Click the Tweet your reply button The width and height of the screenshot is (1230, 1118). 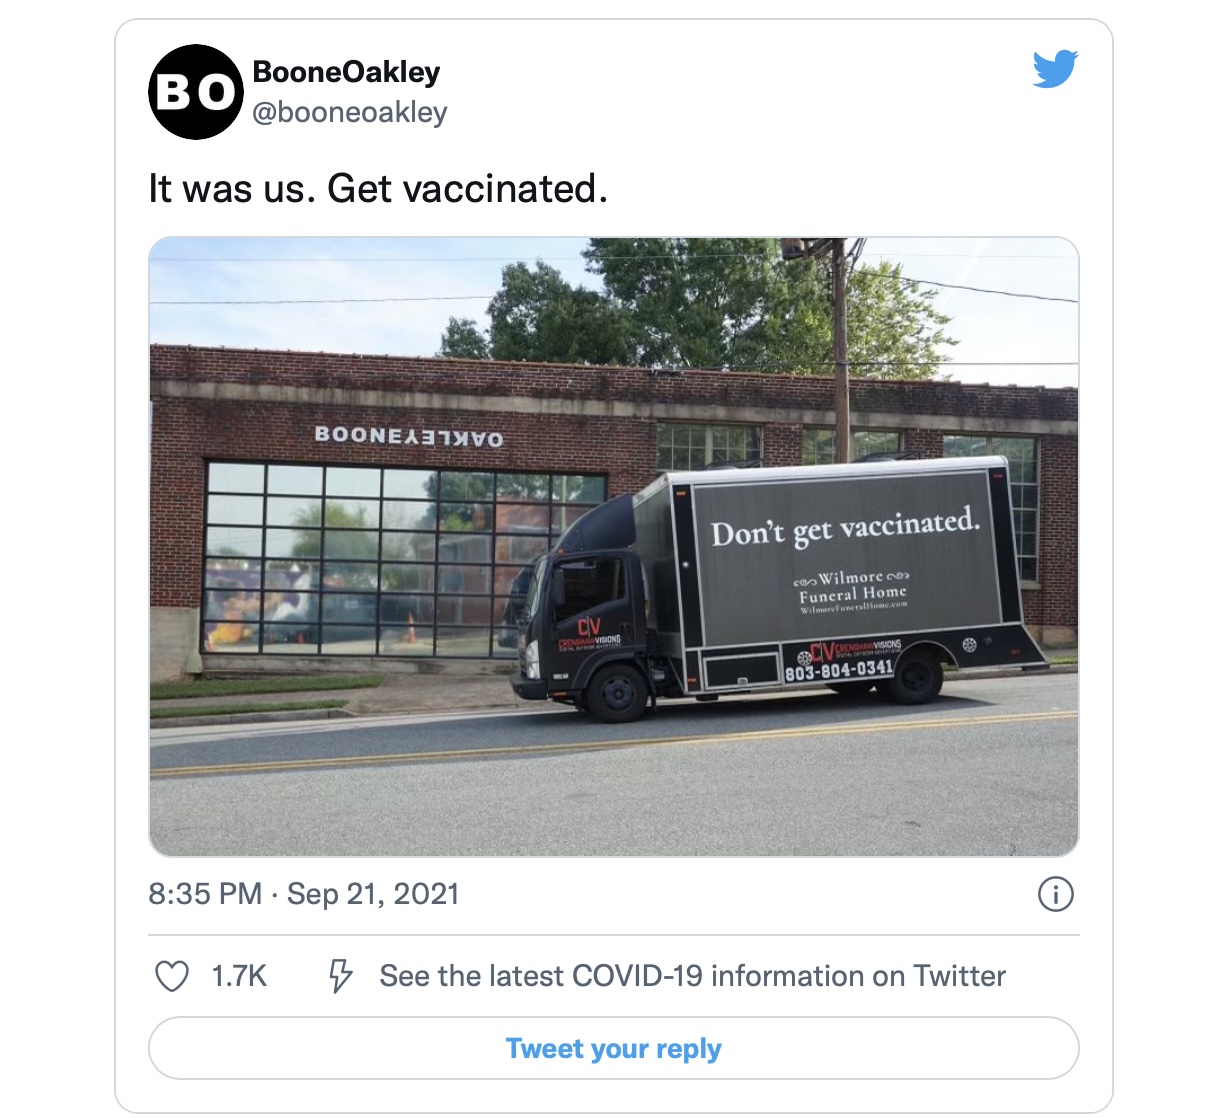point(614,1048)
